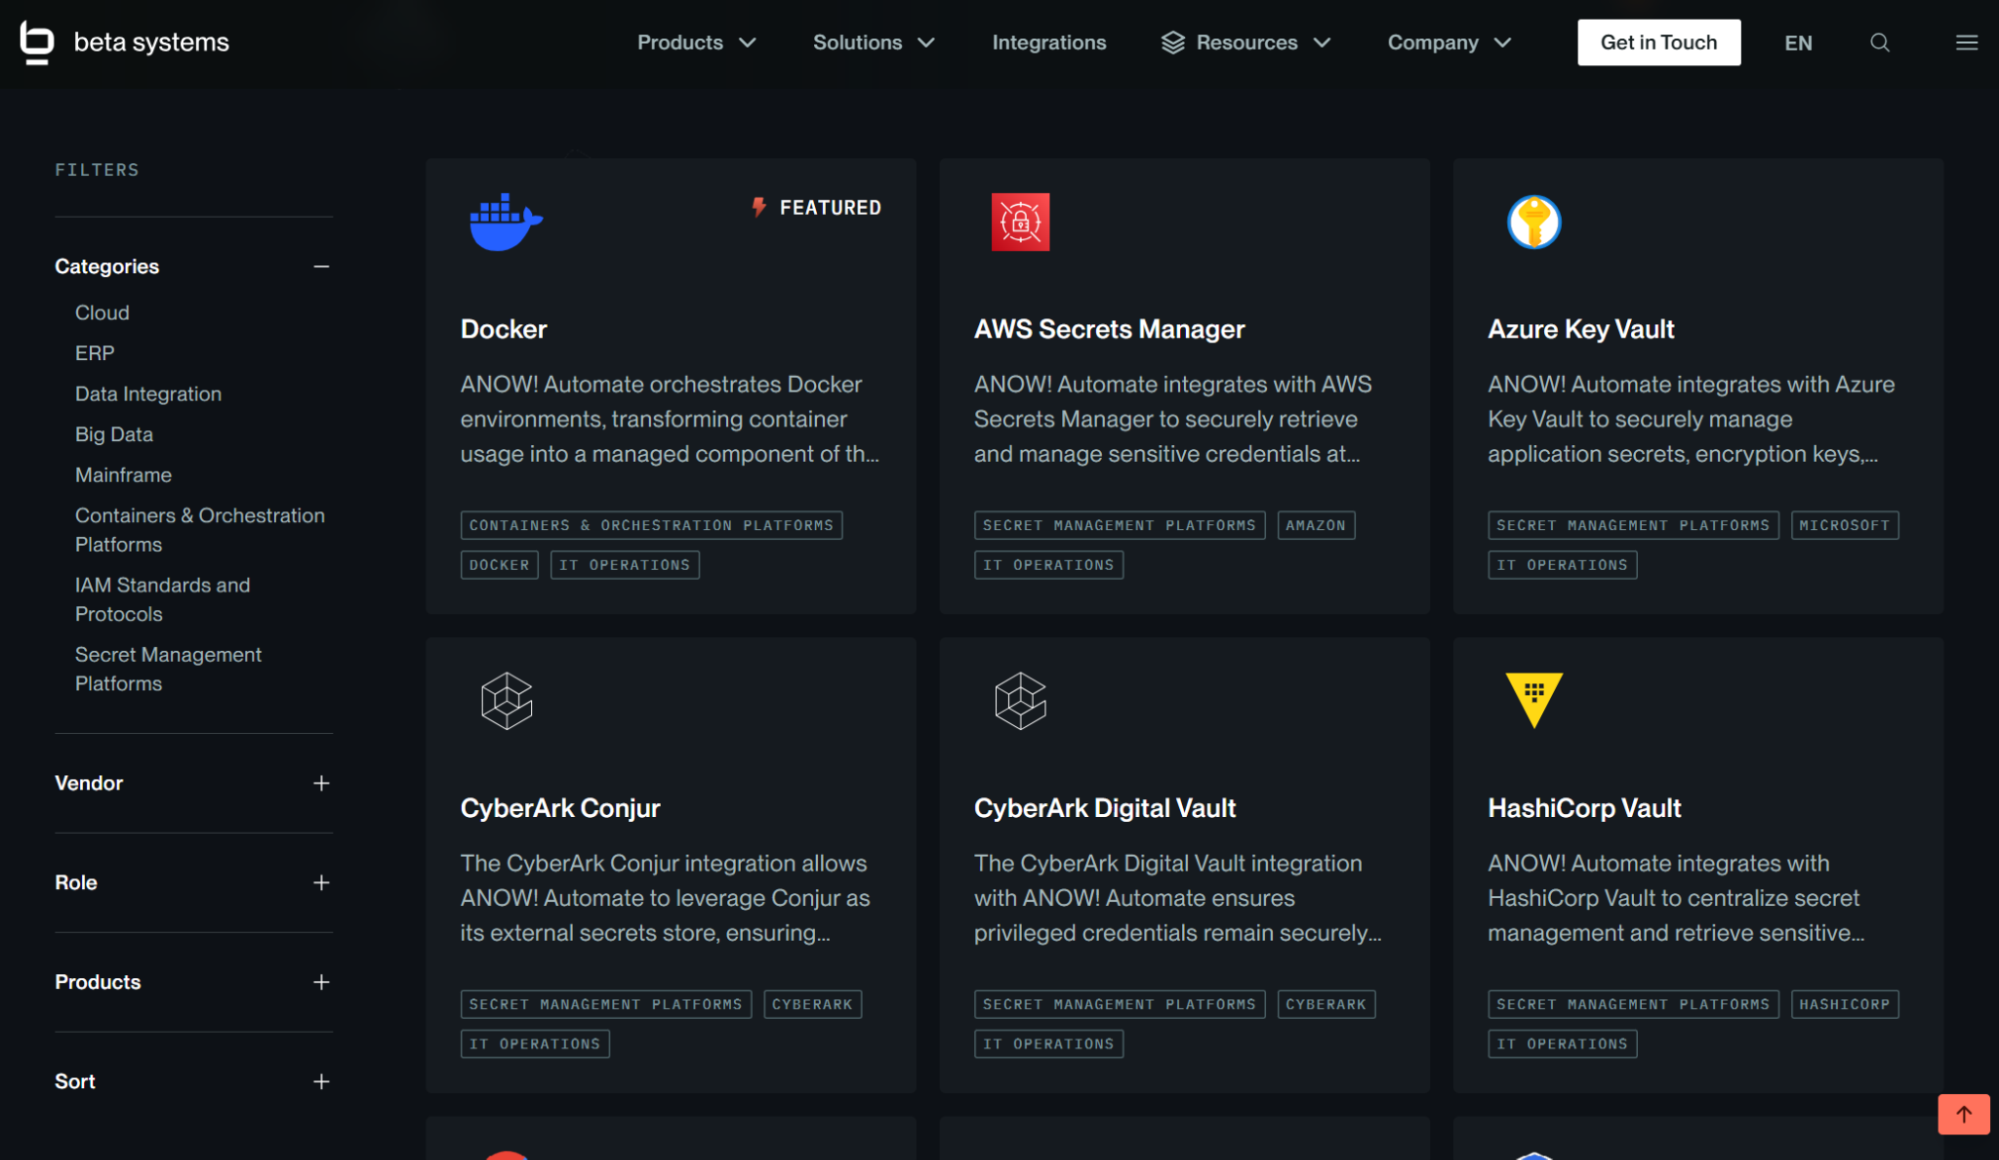Click the CyberArk Conjur cube icon

click(x=506, y=700)
